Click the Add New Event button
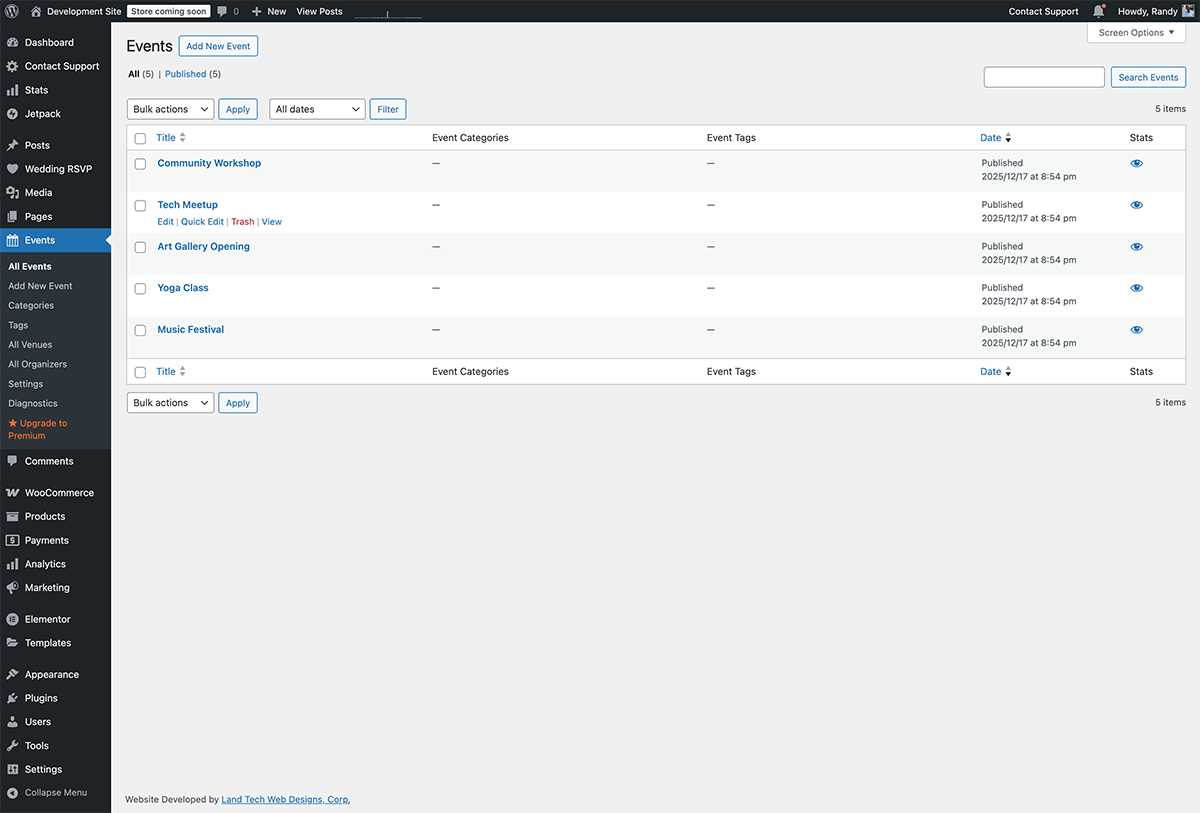 tap(218, 46)
